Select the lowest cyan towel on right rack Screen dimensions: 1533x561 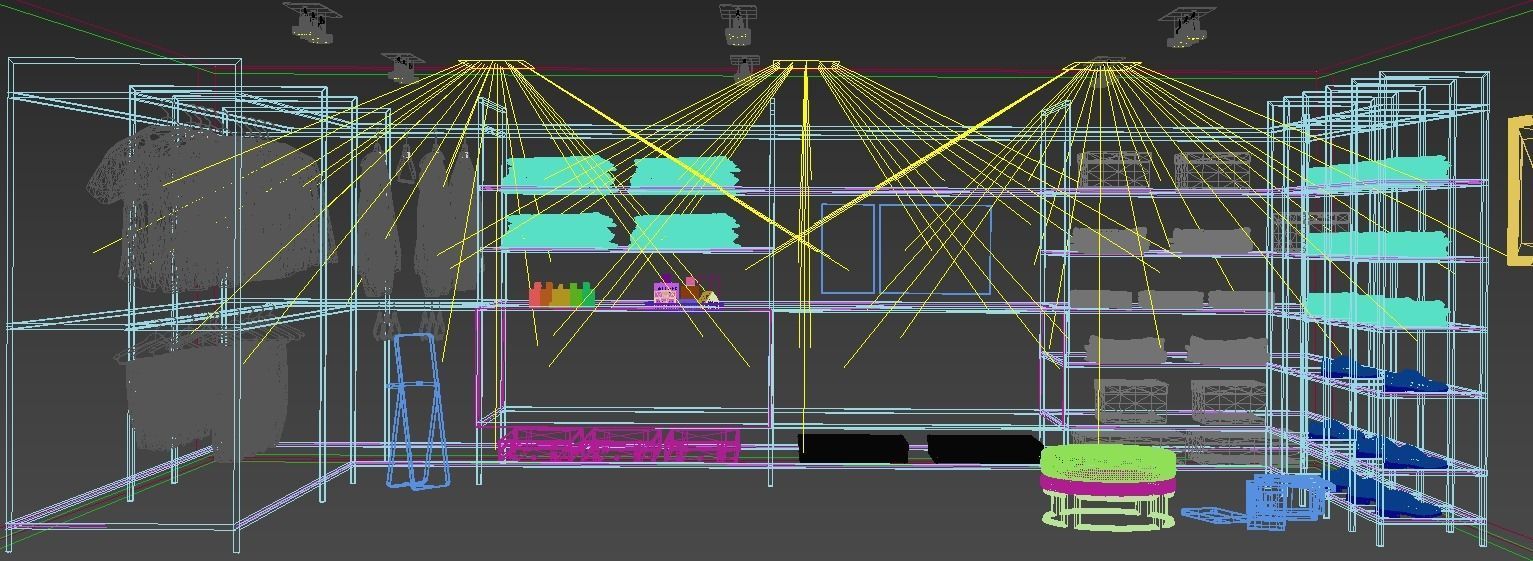1378,310
